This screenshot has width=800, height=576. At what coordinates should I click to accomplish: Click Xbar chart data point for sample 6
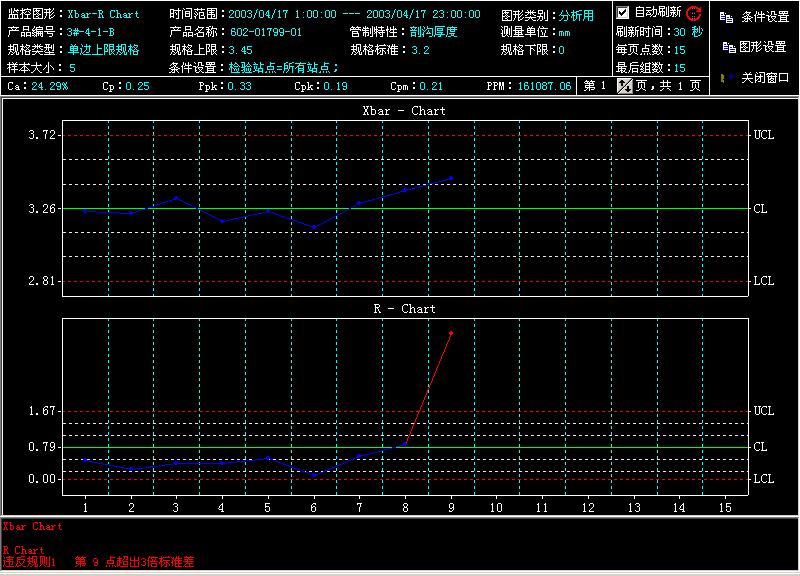pos(314,228)
